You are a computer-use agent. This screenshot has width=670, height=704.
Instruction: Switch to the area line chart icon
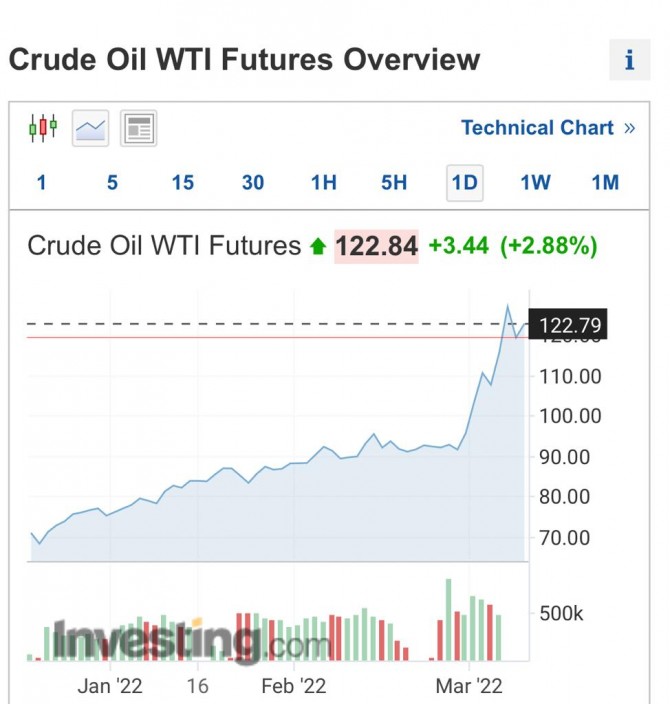pyautogui.click(x=90, y=128)
